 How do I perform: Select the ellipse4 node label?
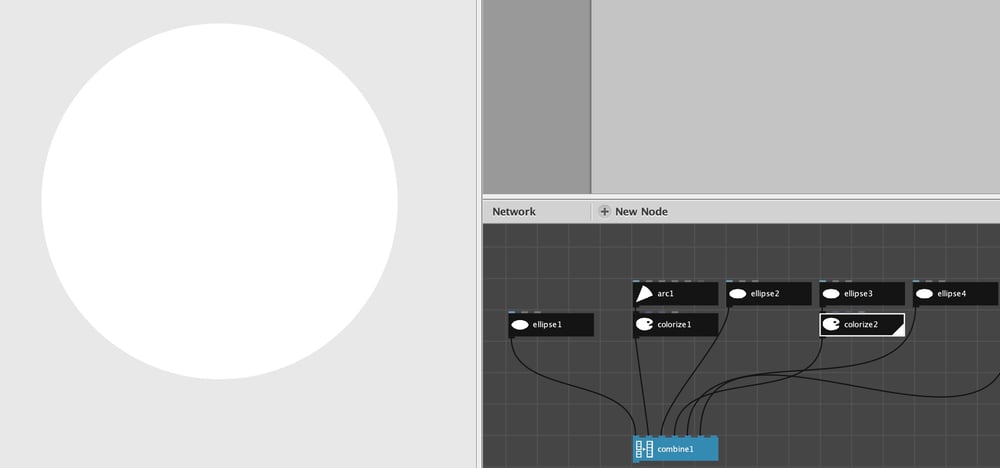tap(952, 294)
